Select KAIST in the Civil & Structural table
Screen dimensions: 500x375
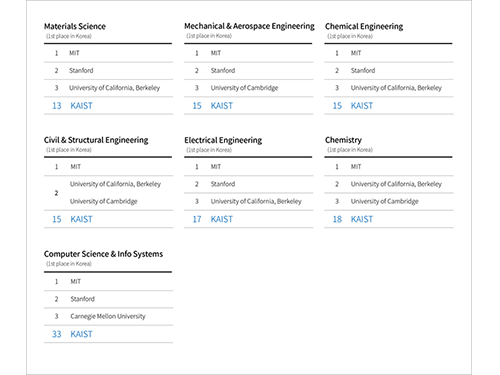(81, 219)
